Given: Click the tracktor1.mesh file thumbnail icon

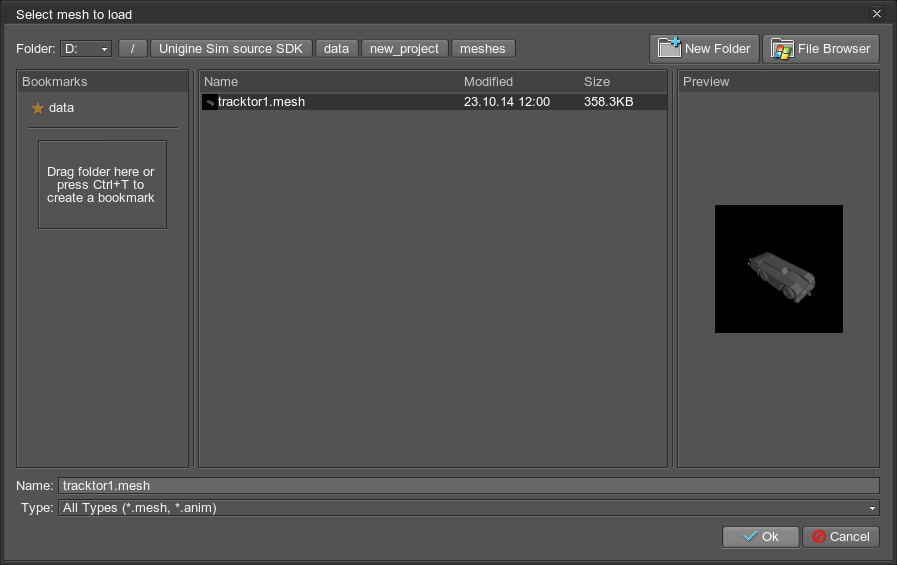Looking at the screenshot, I should click(x=210, y=102).
